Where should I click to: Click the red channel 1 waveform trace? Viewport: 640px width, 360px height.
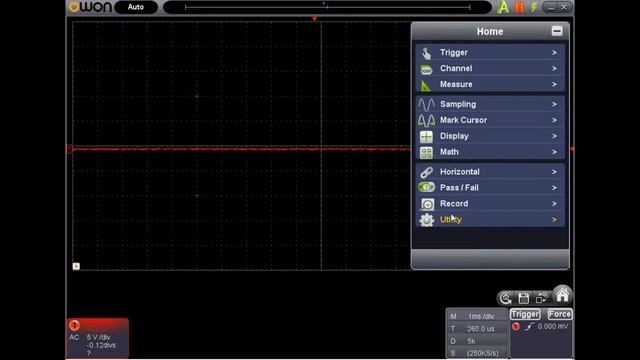point(242,149)
